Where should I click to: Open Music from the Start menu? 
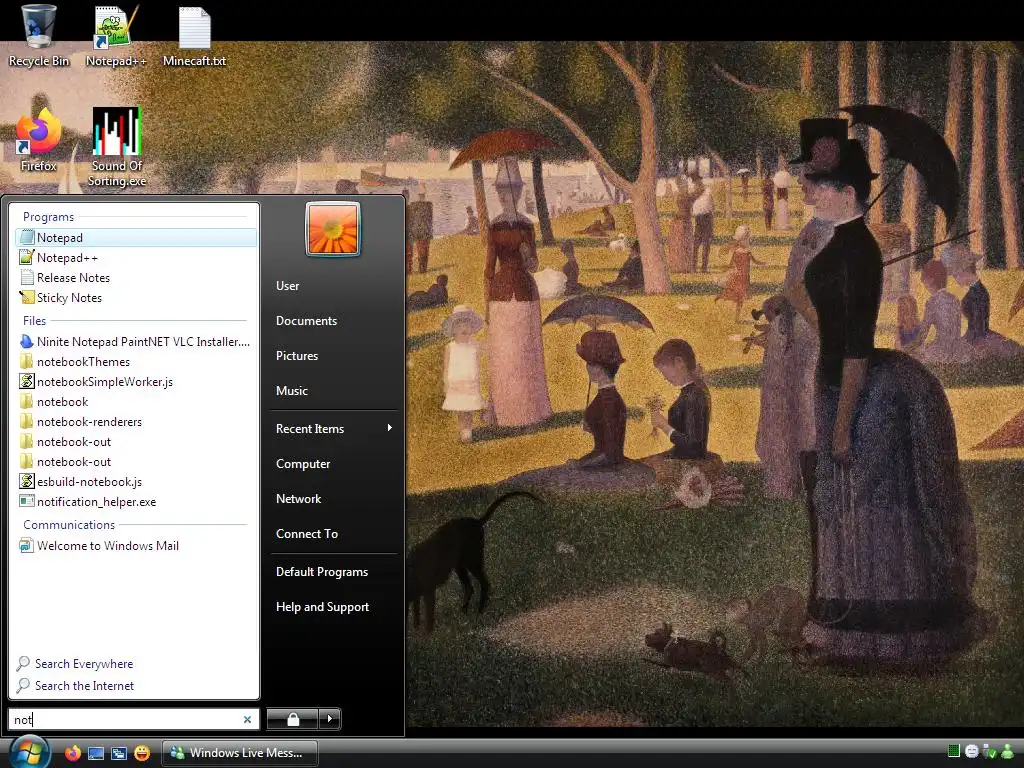334,391
